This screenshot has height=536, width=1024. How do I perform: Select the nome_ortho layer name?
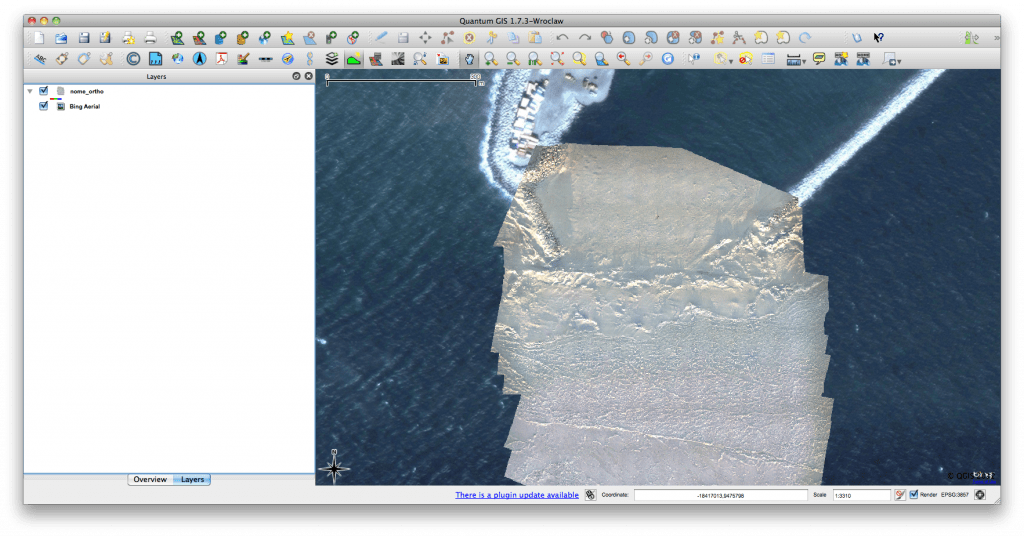click(87, 91)
